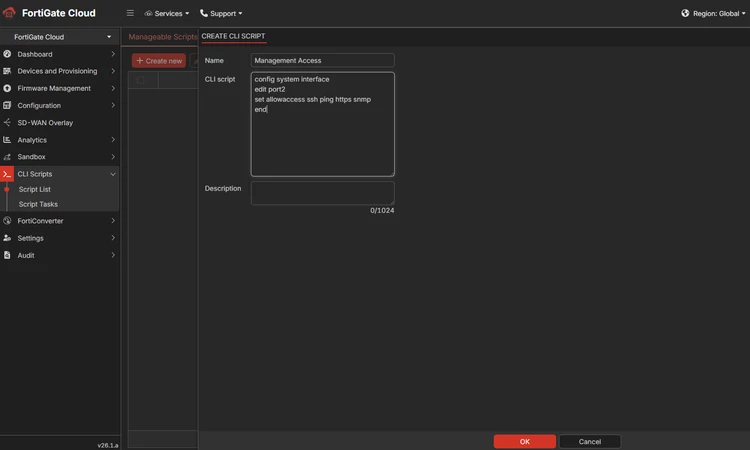Expand the Firmware Management chevron
750x450 pixels.
[x=113, y=88]
